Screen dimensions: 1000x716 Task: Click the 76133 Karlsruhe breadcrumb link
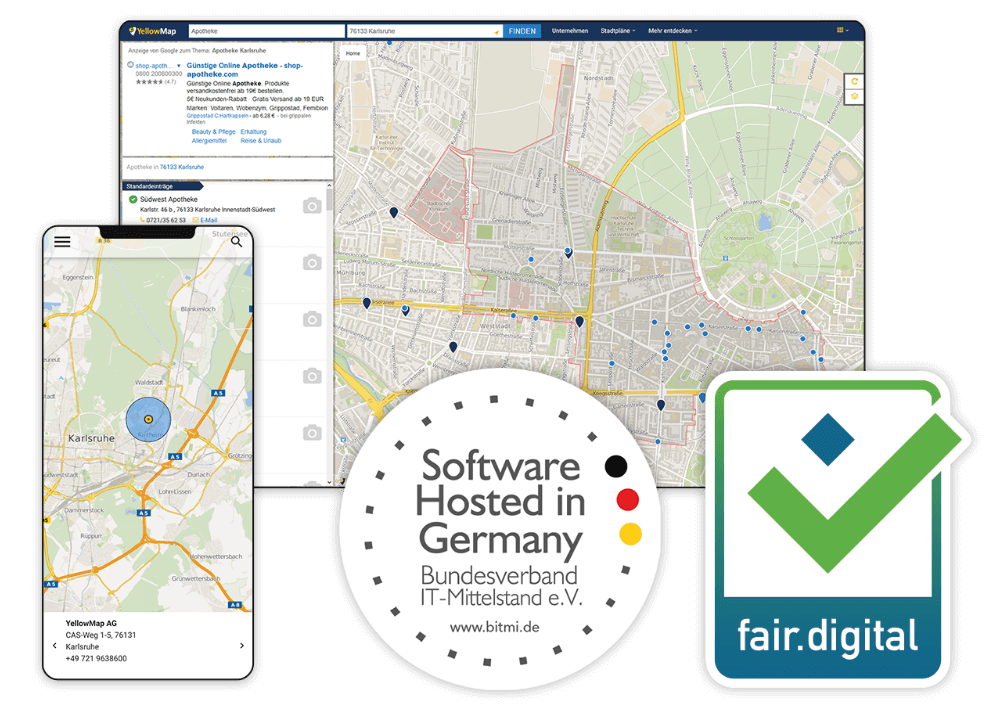182,167
